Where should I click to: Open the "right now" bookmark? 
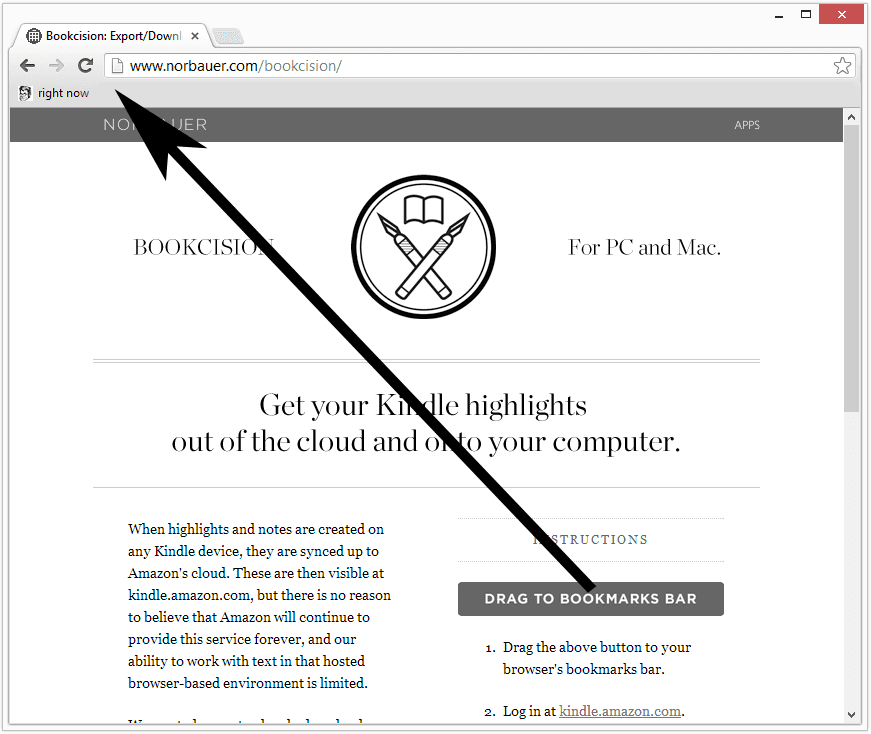point(54,93)
